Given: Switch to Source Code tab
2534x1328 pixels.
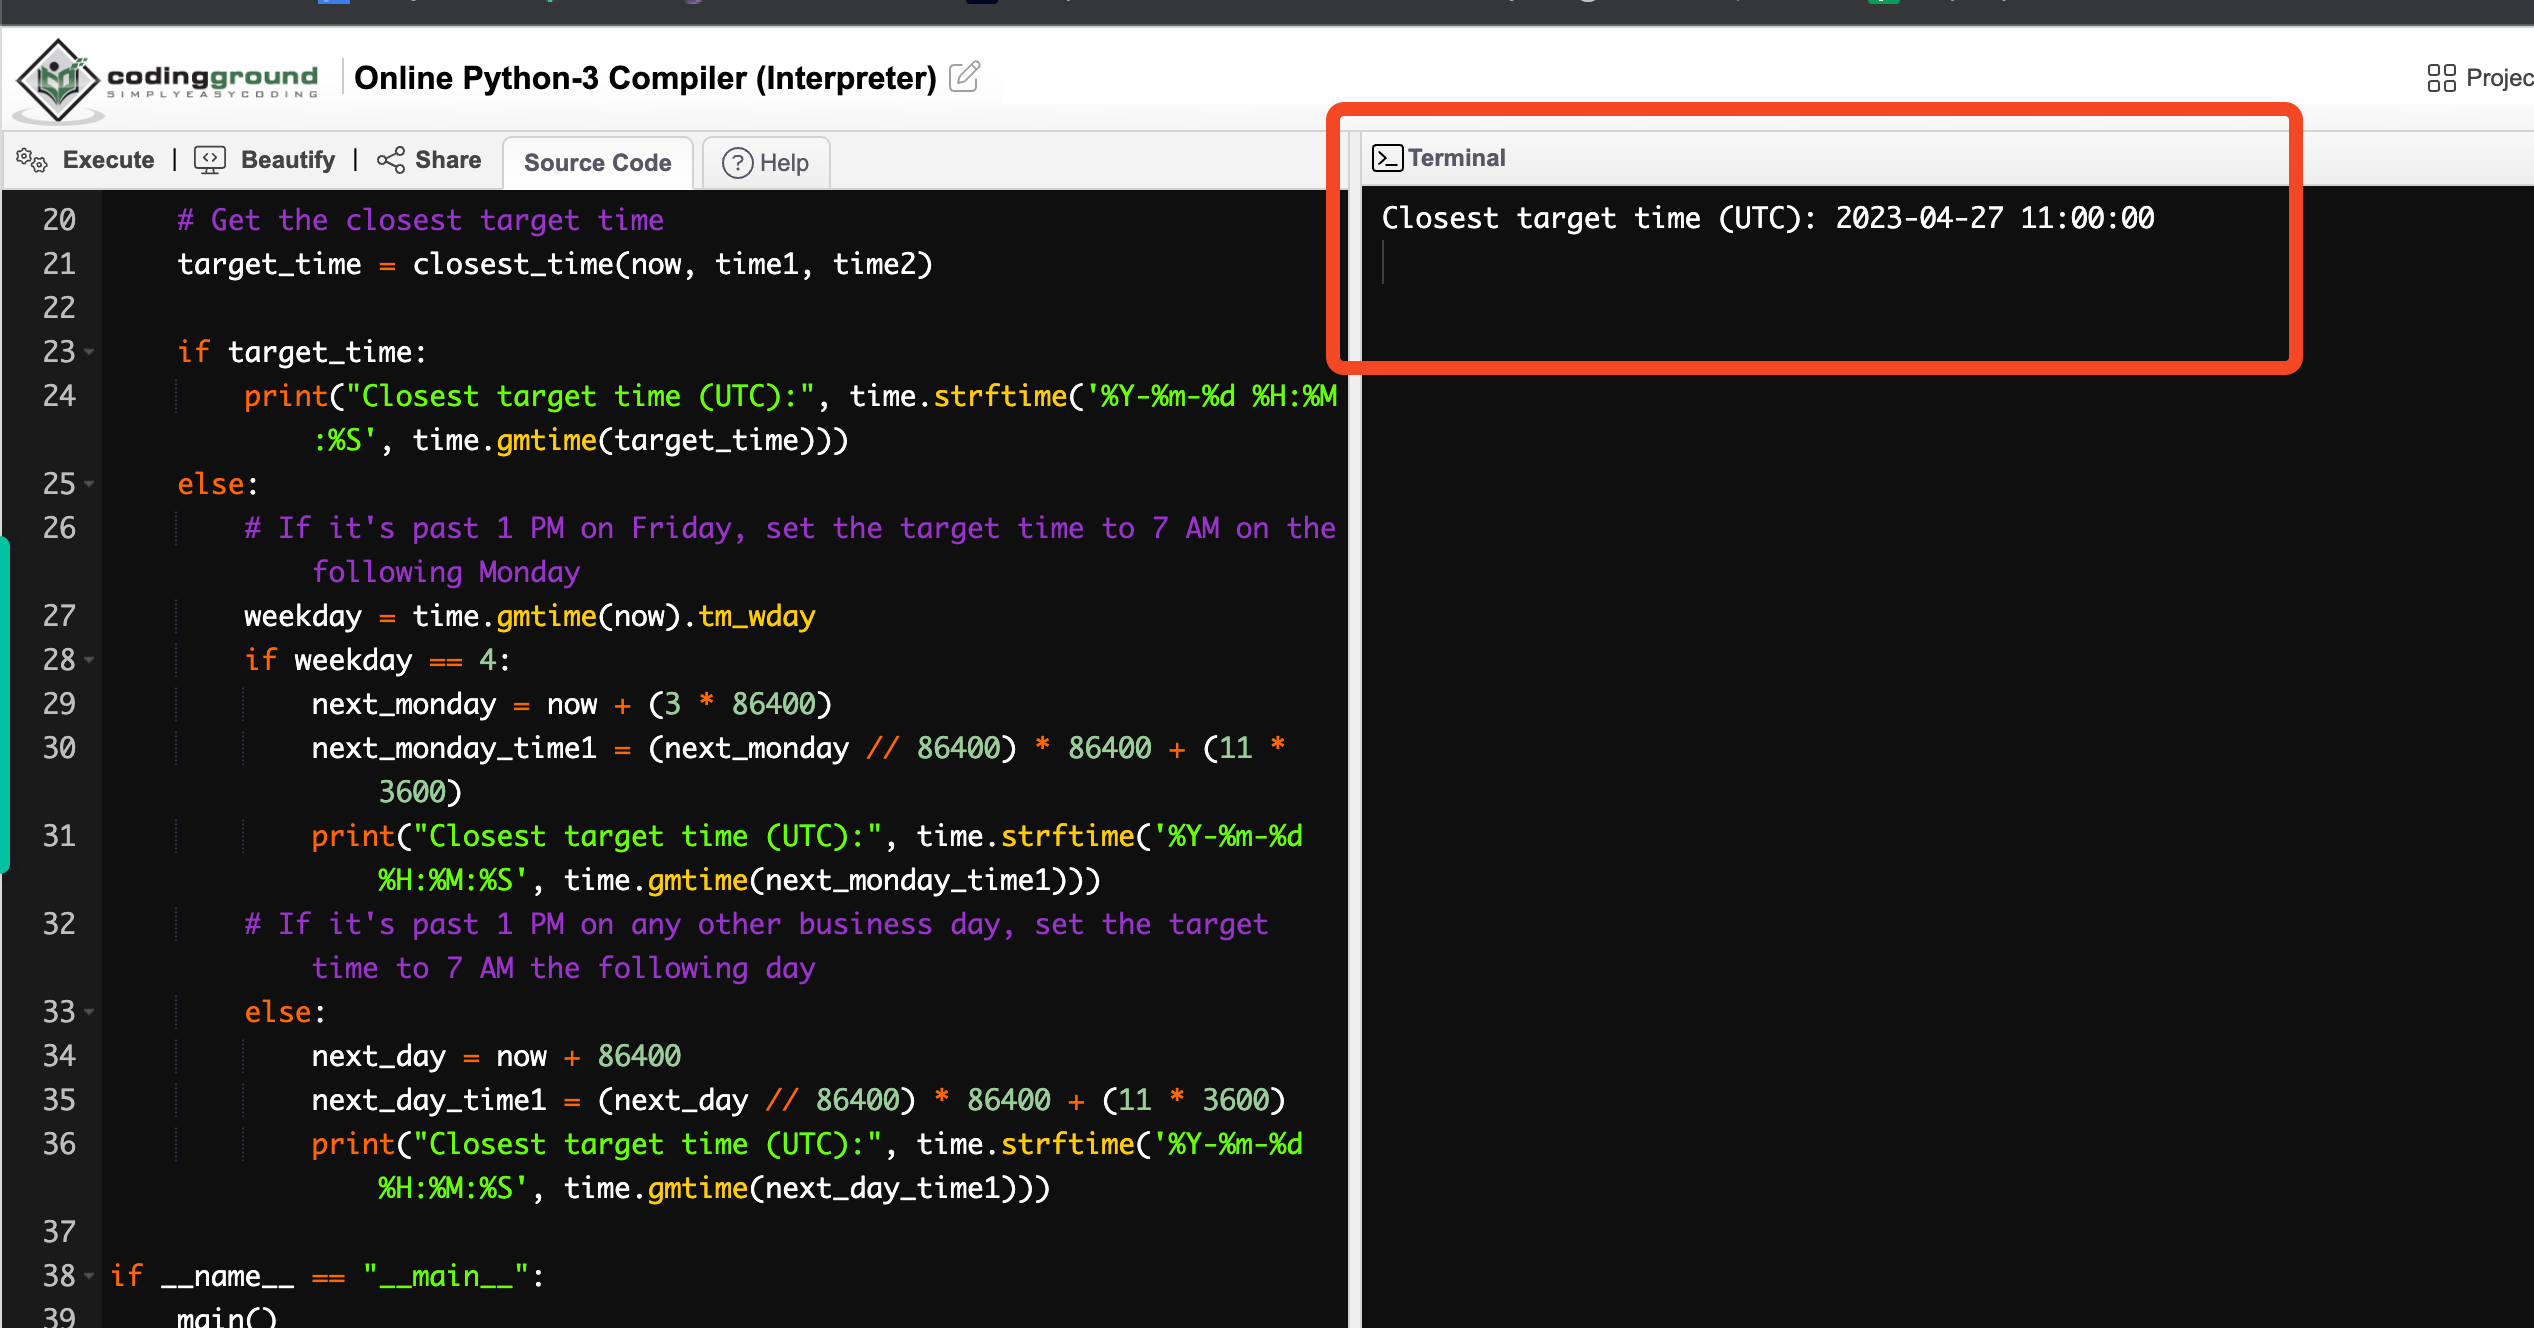Looking at the screenshot, I should coord(597,163).
